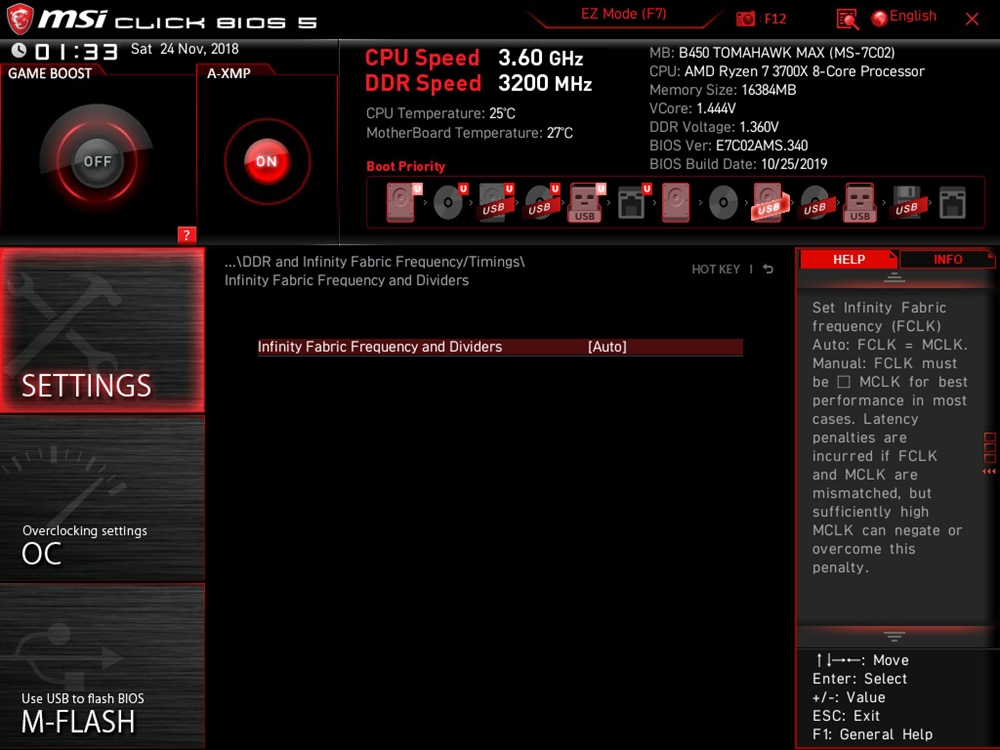Click the scroll-up handle atop the help panel

tap(894, 277)
